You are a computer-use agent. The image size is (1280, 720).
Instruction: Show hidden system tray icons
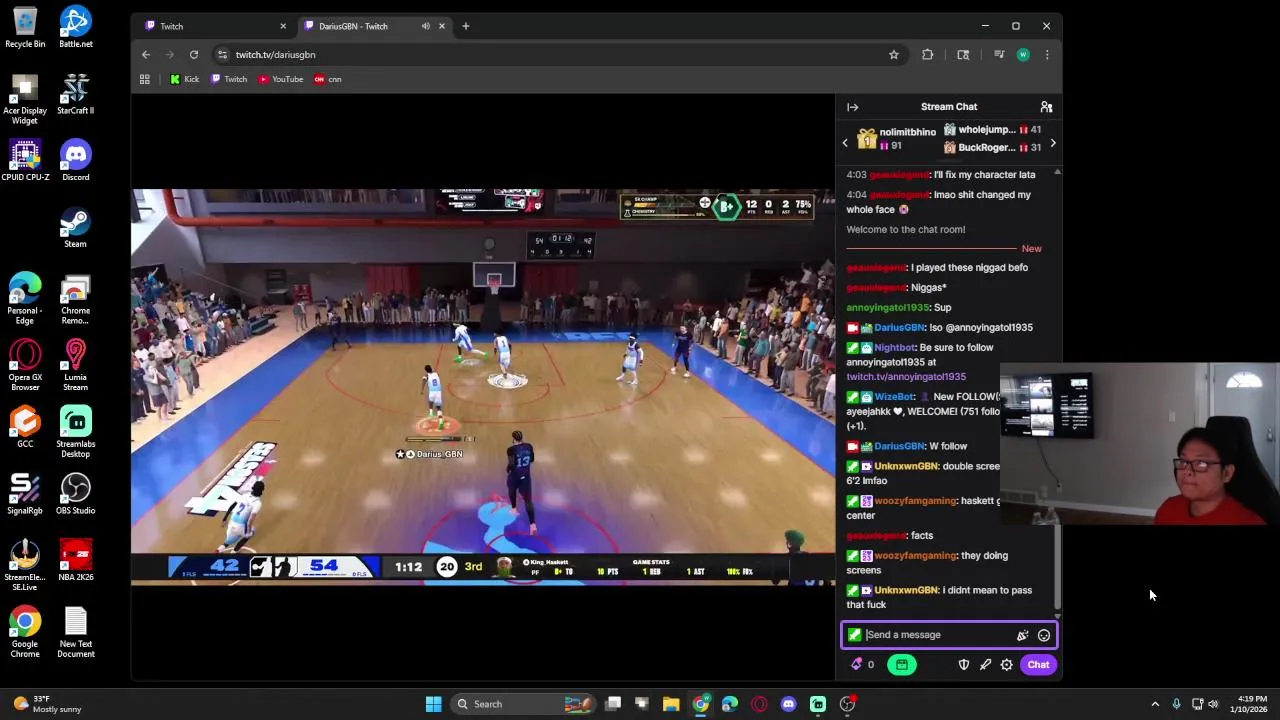(x=1155, y=704)
